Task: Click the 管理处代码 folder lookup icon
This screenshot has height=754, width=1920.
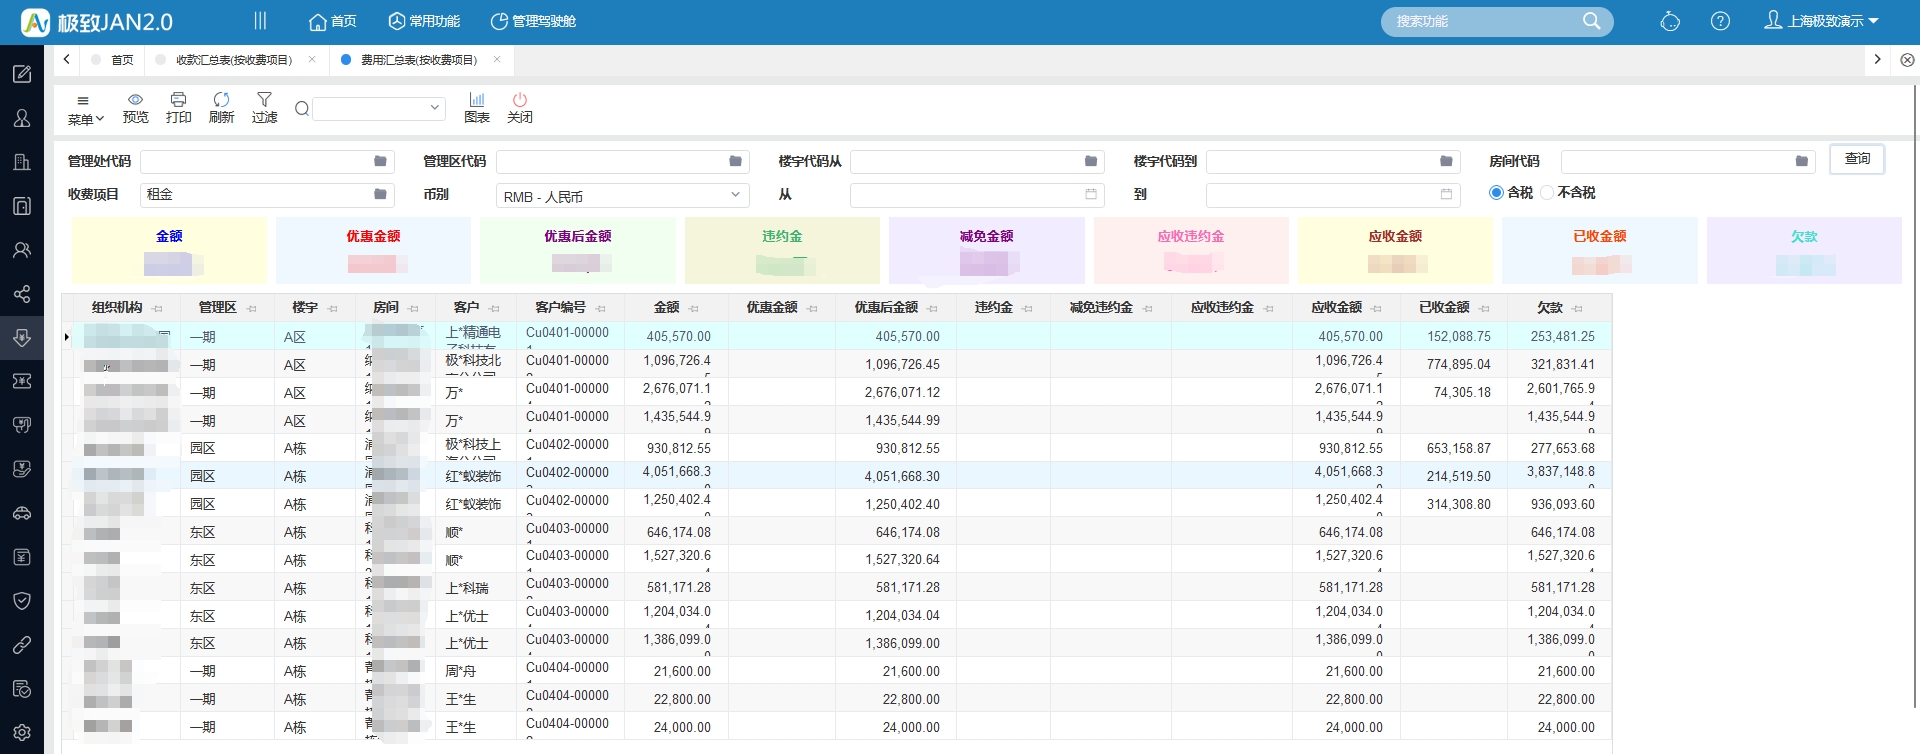Action: 380,161
